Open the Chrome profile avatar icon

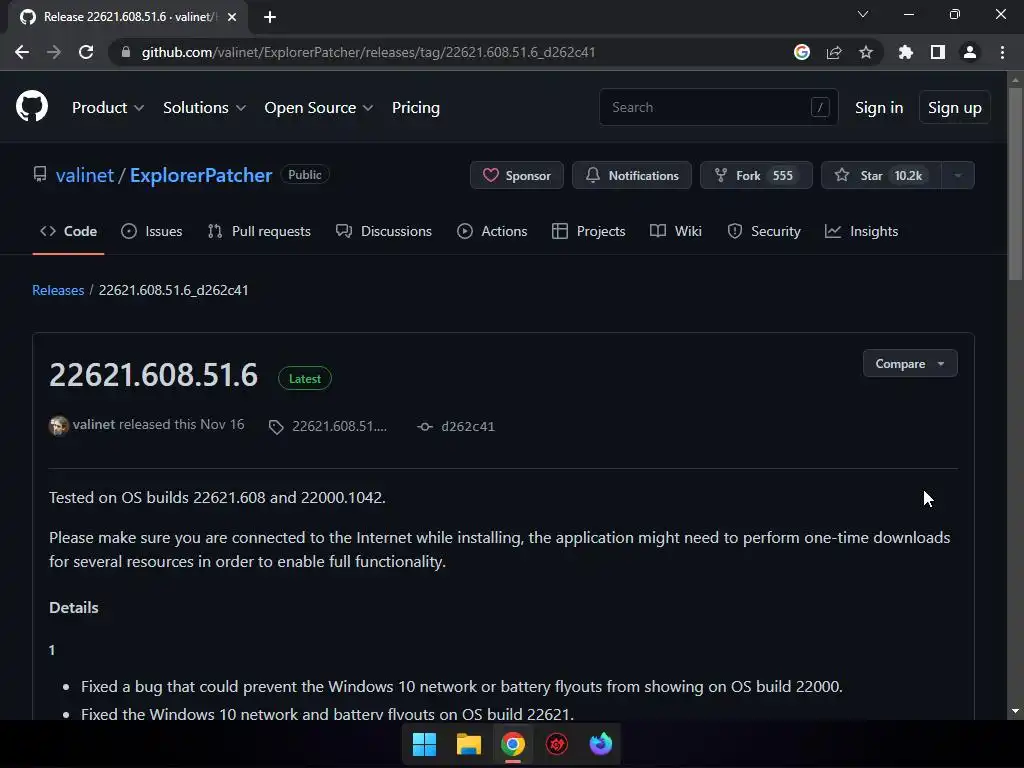pos(970,52)
